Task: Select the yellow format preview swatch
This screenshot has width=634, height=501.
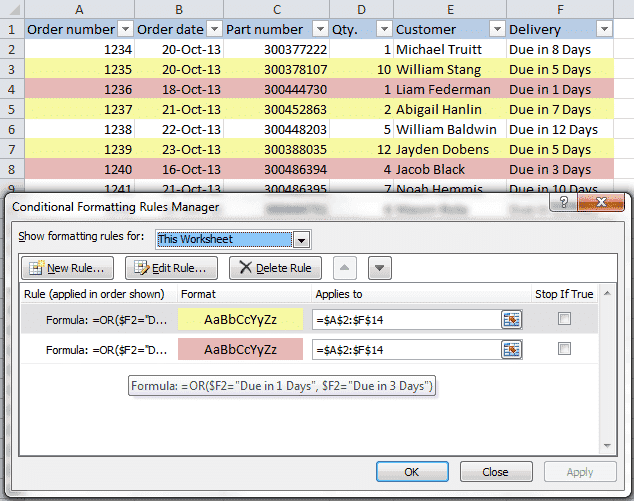Action: [x=240, y=319]
